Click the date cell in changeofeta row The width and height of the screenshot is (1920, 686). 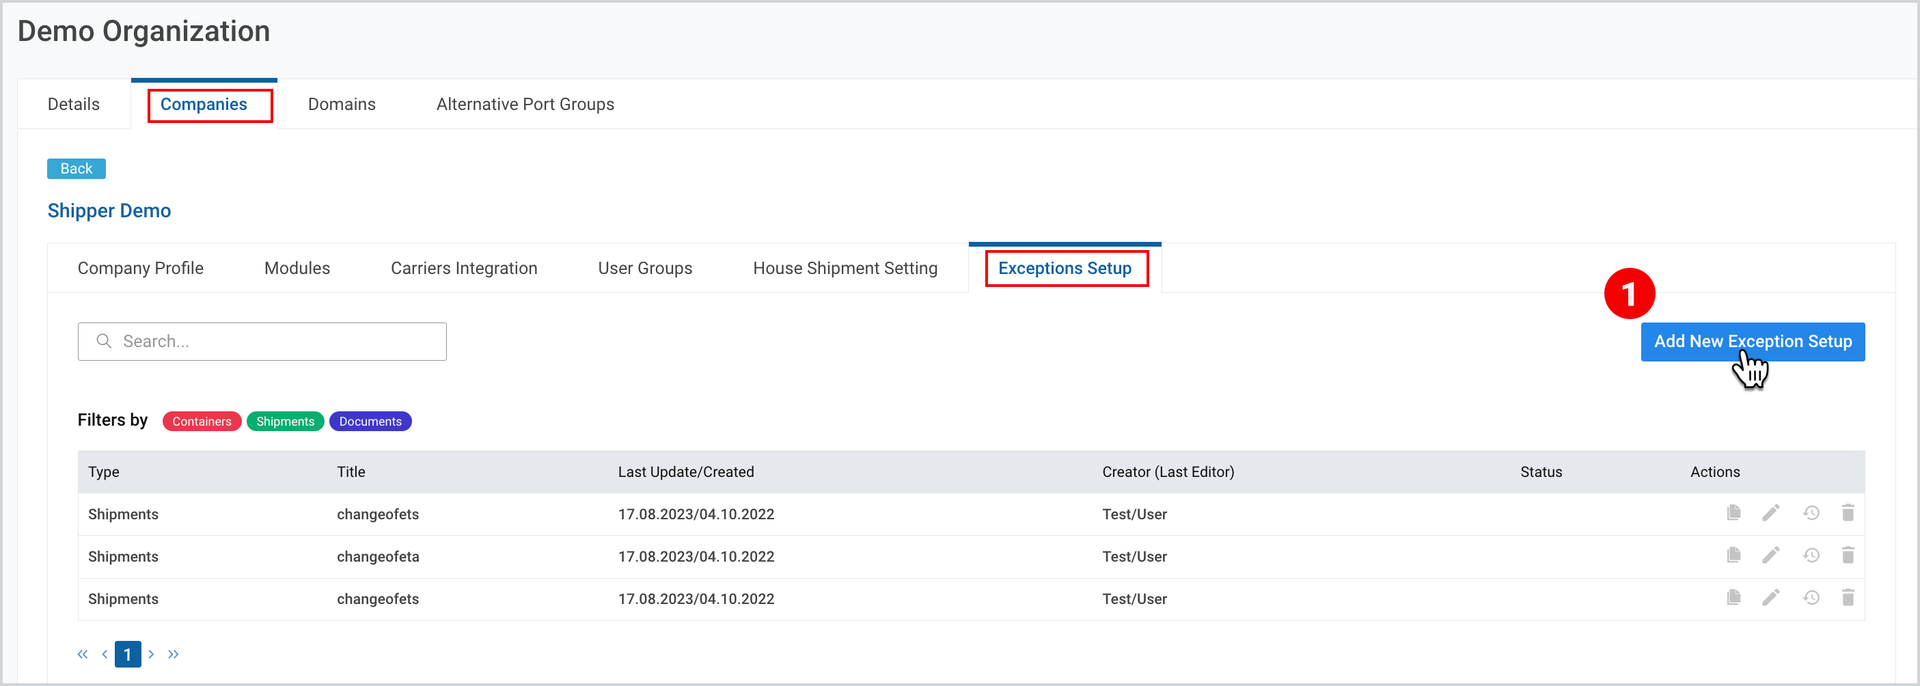[696, 557]
